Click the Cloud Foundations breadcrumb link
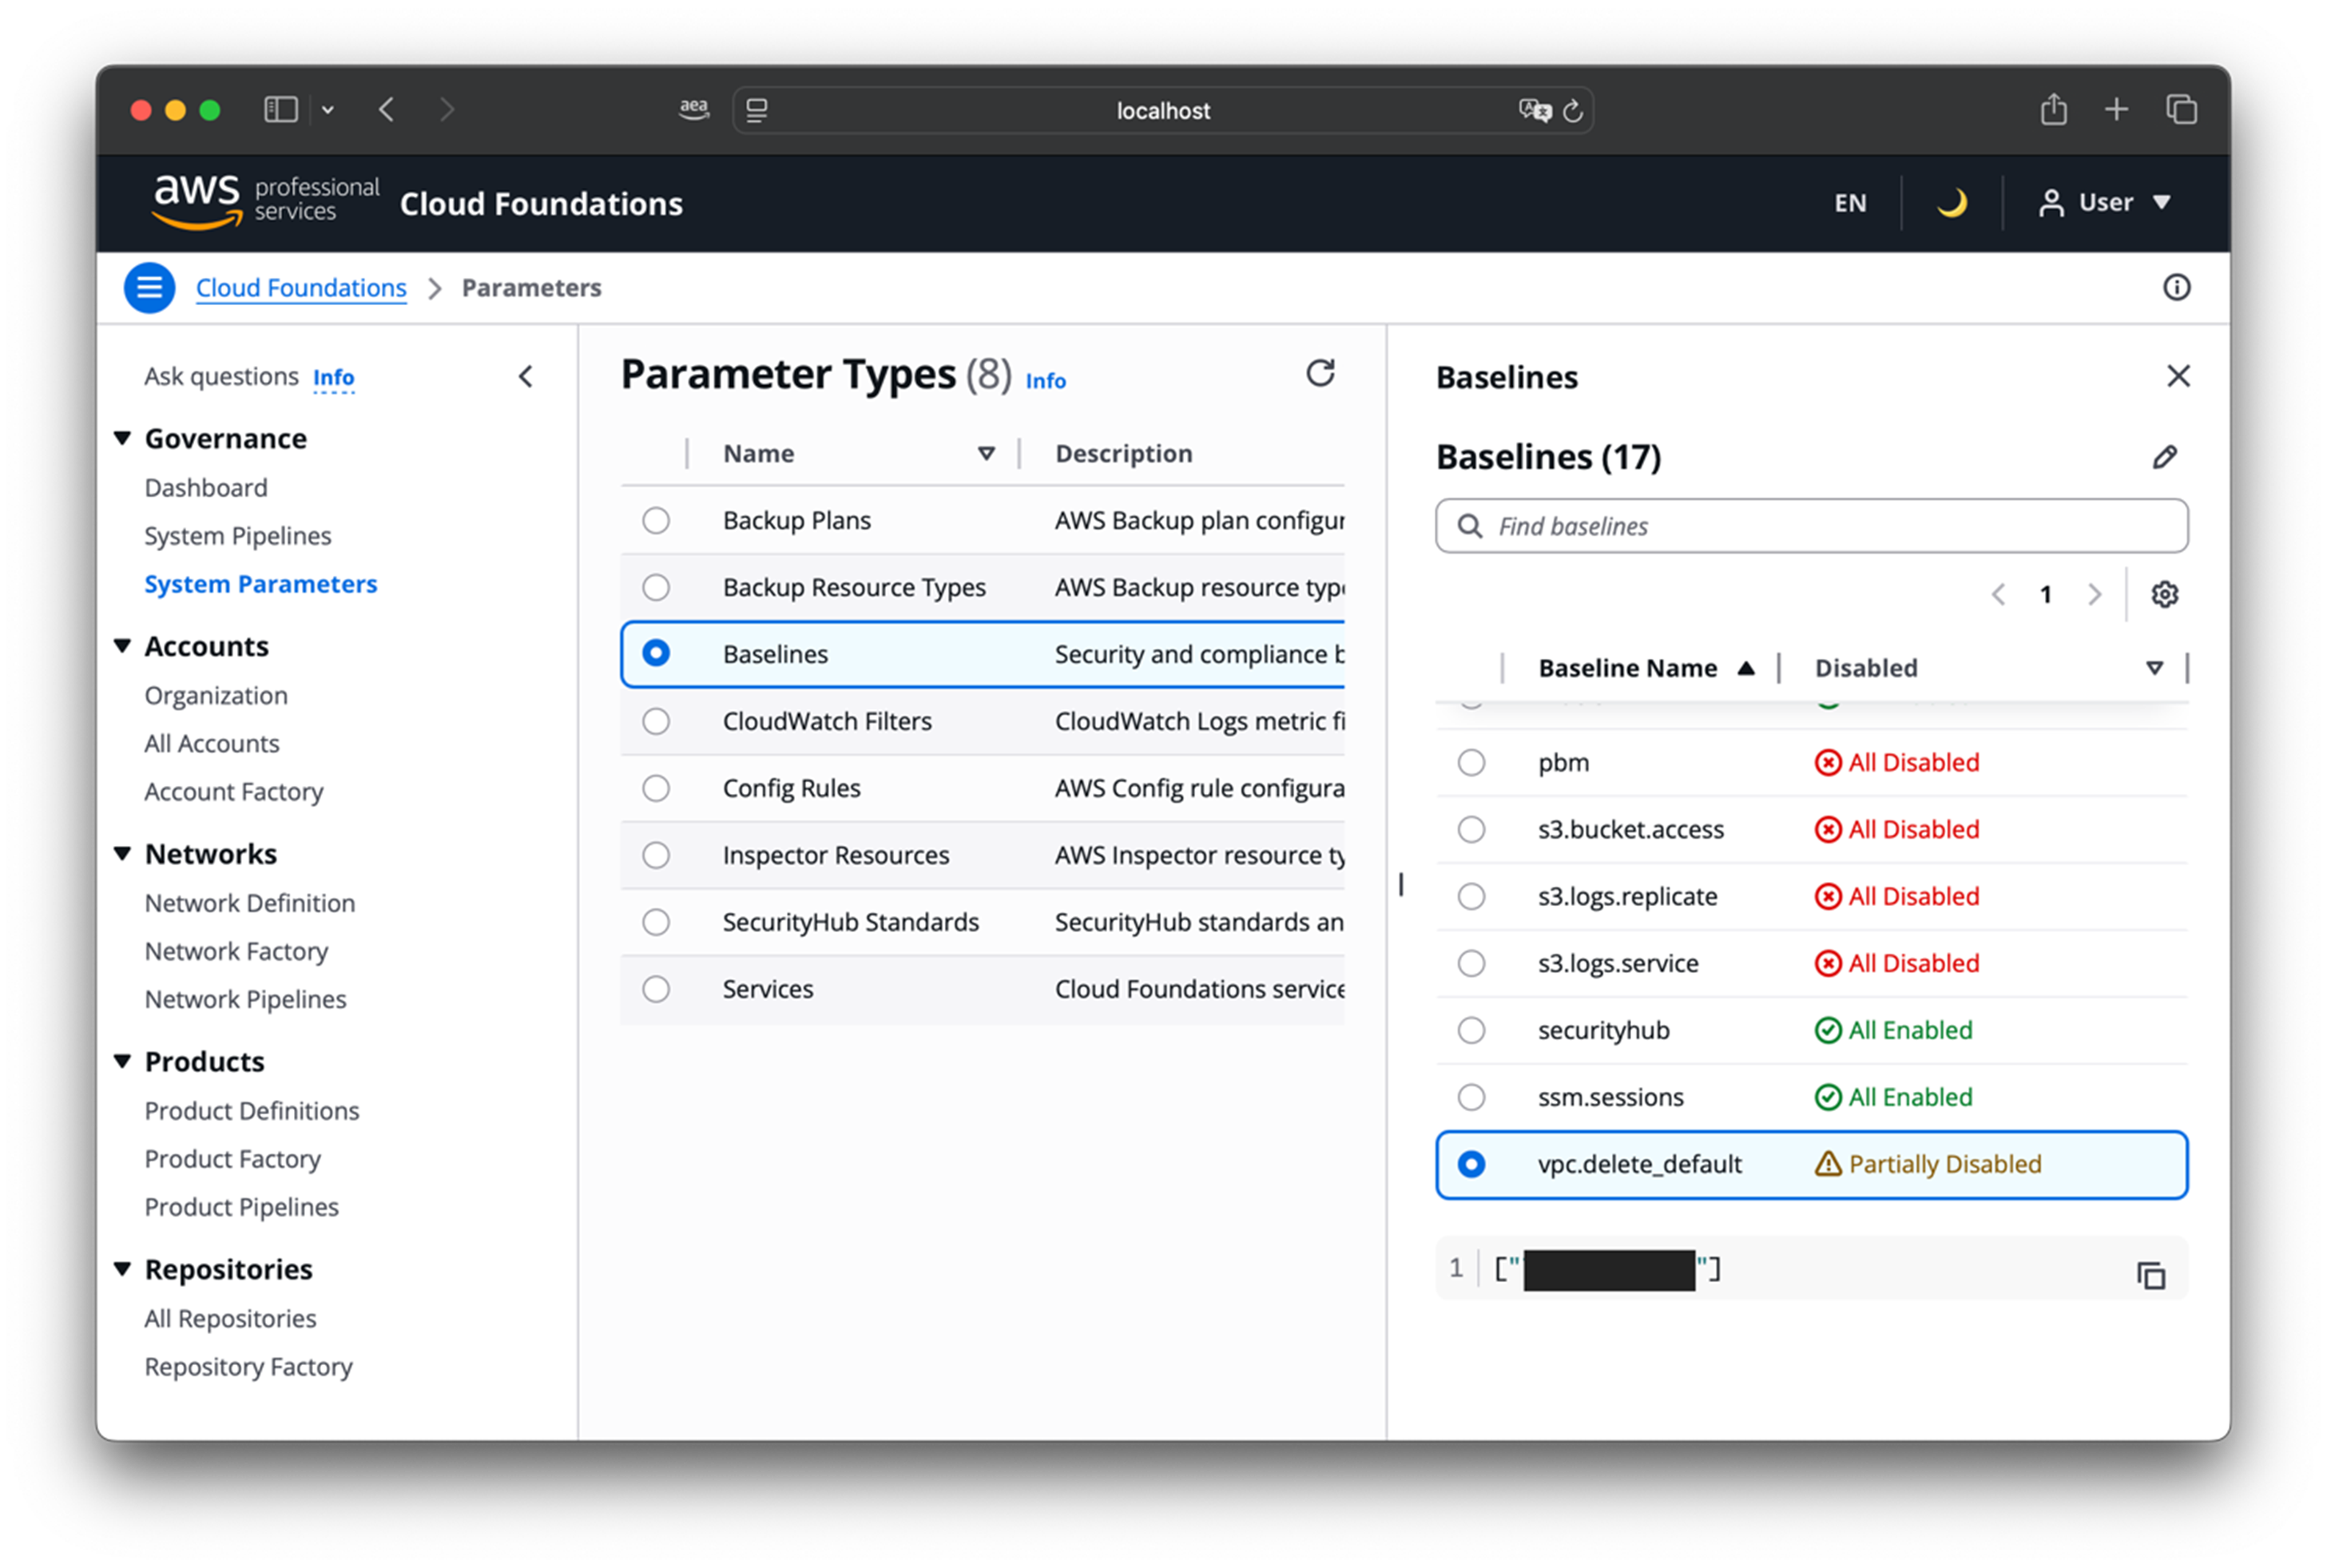 [301, 288]
